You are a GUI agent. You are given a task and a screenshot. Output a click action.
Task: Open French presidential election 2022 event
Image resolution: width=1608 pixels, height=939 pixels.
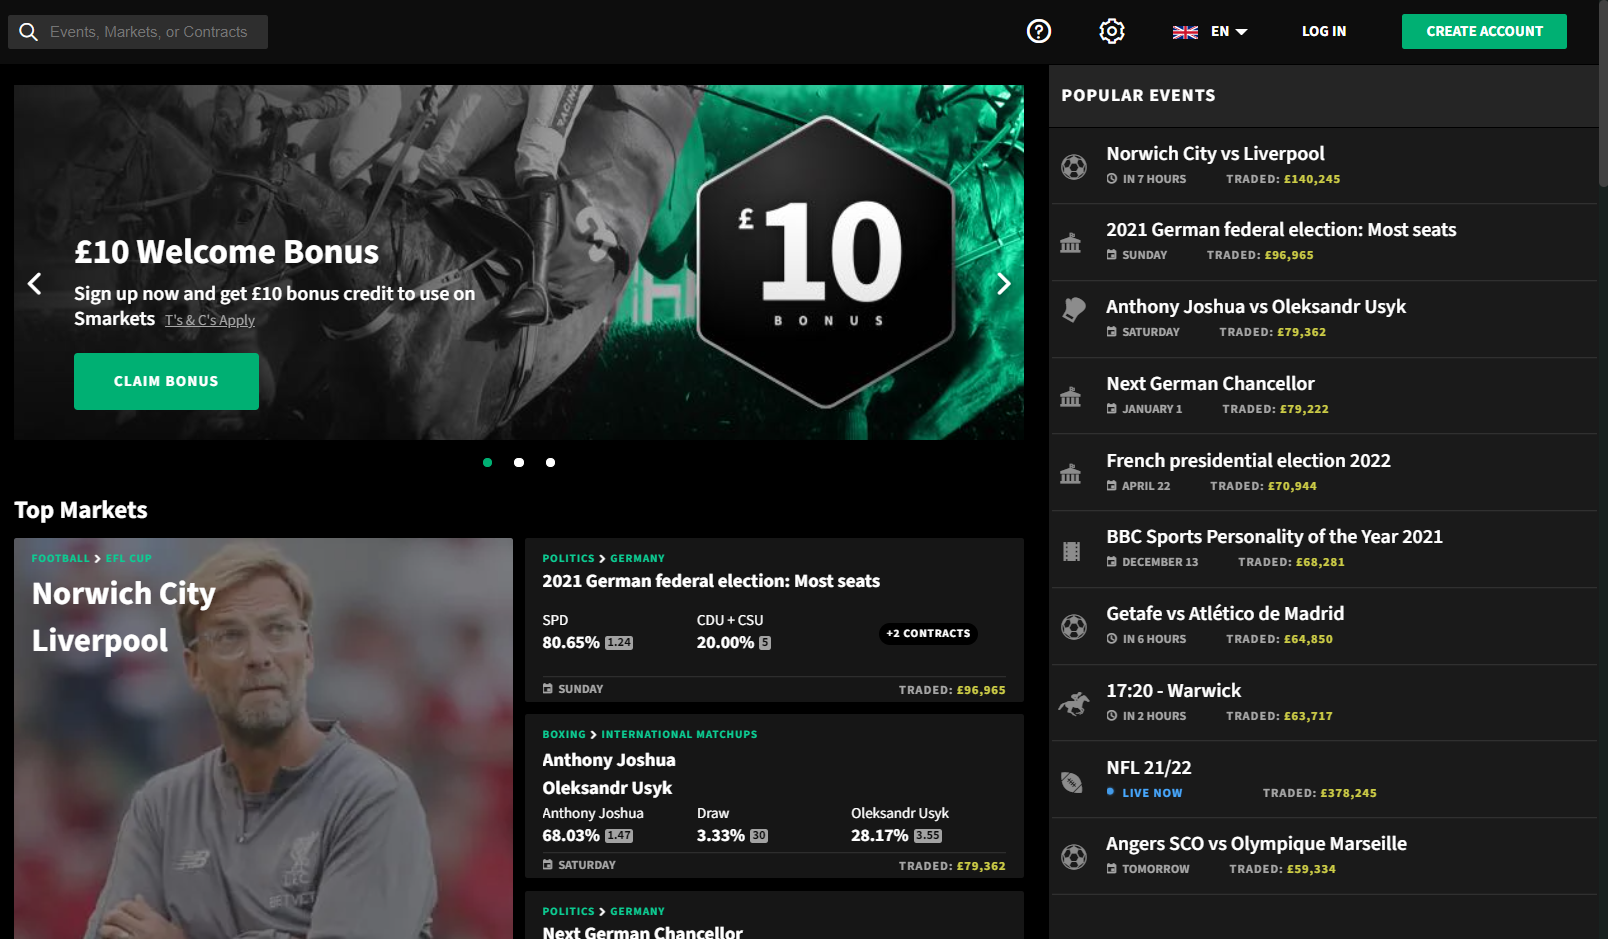(1323, 473)
